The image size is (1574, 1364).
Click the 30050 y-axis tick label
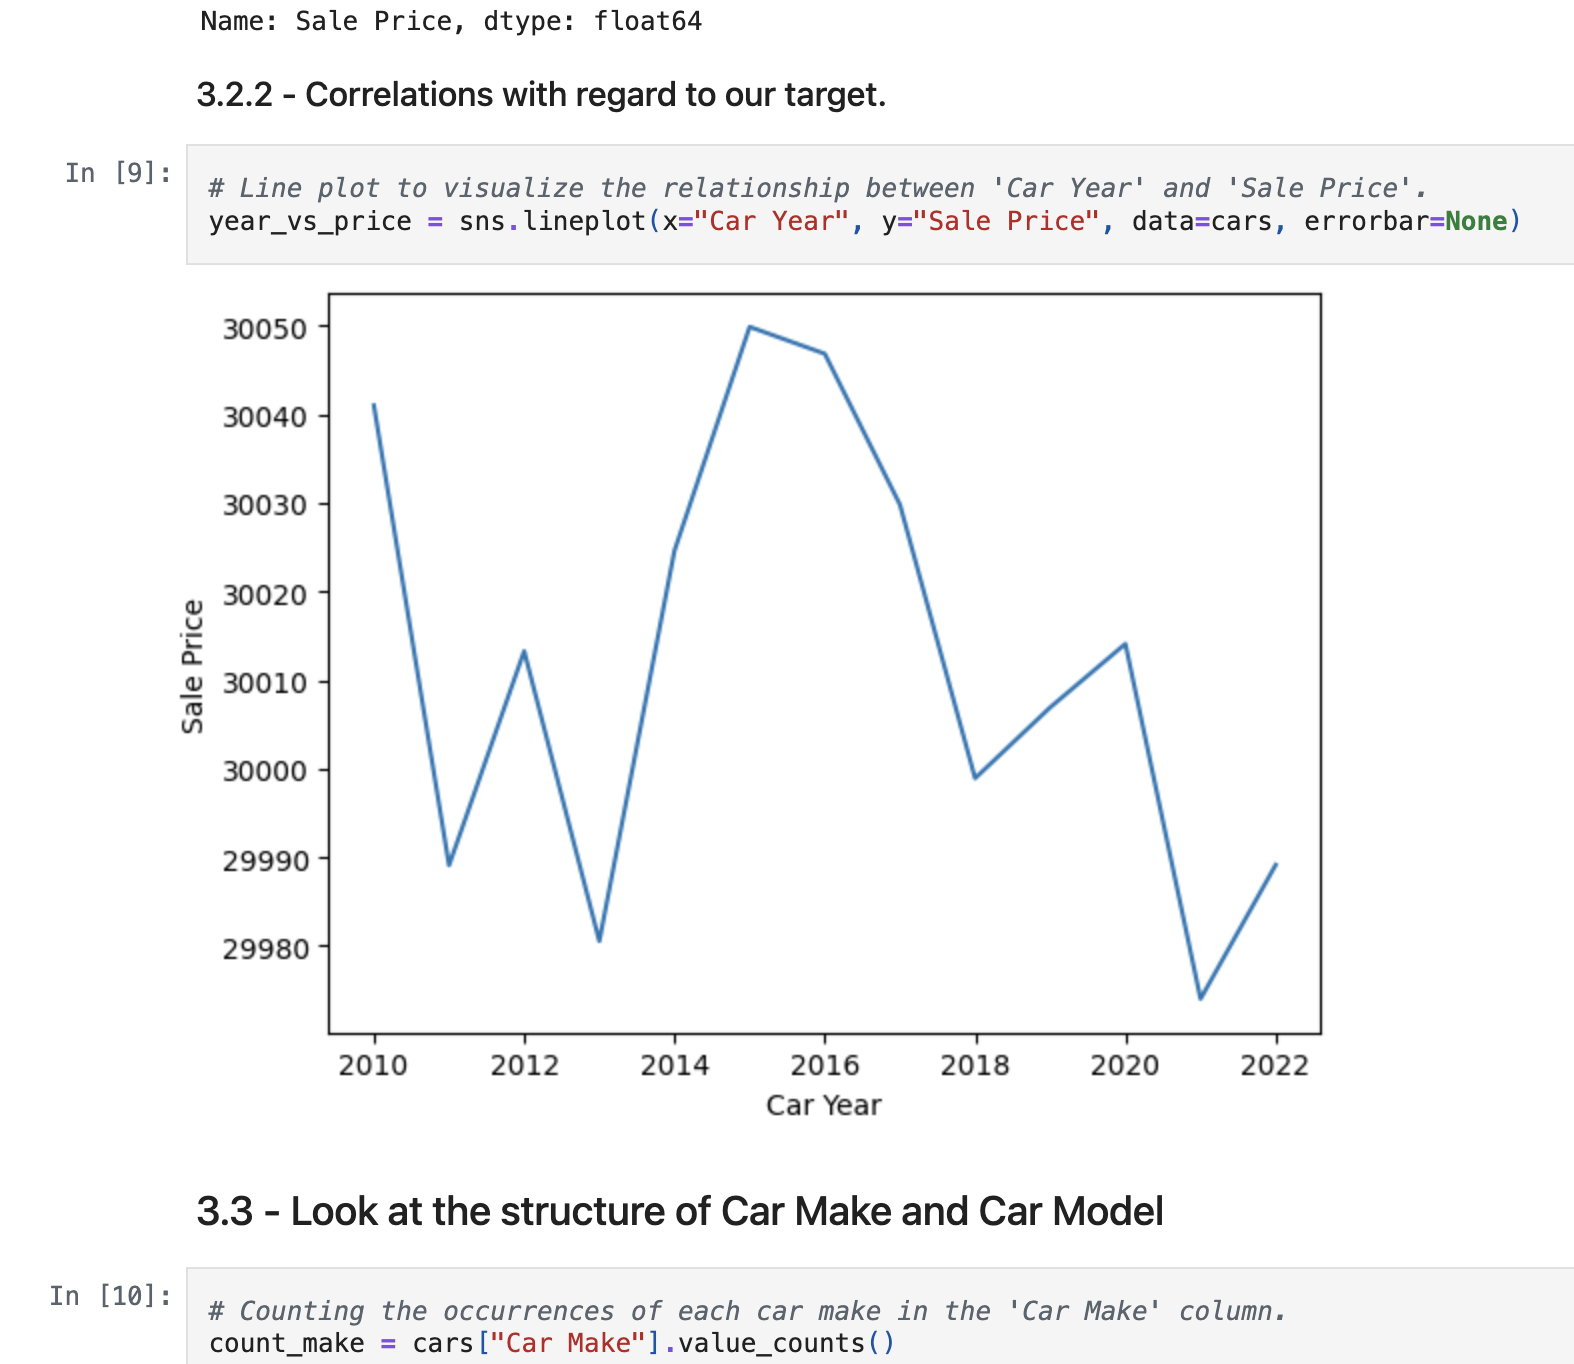click(265, 329)
